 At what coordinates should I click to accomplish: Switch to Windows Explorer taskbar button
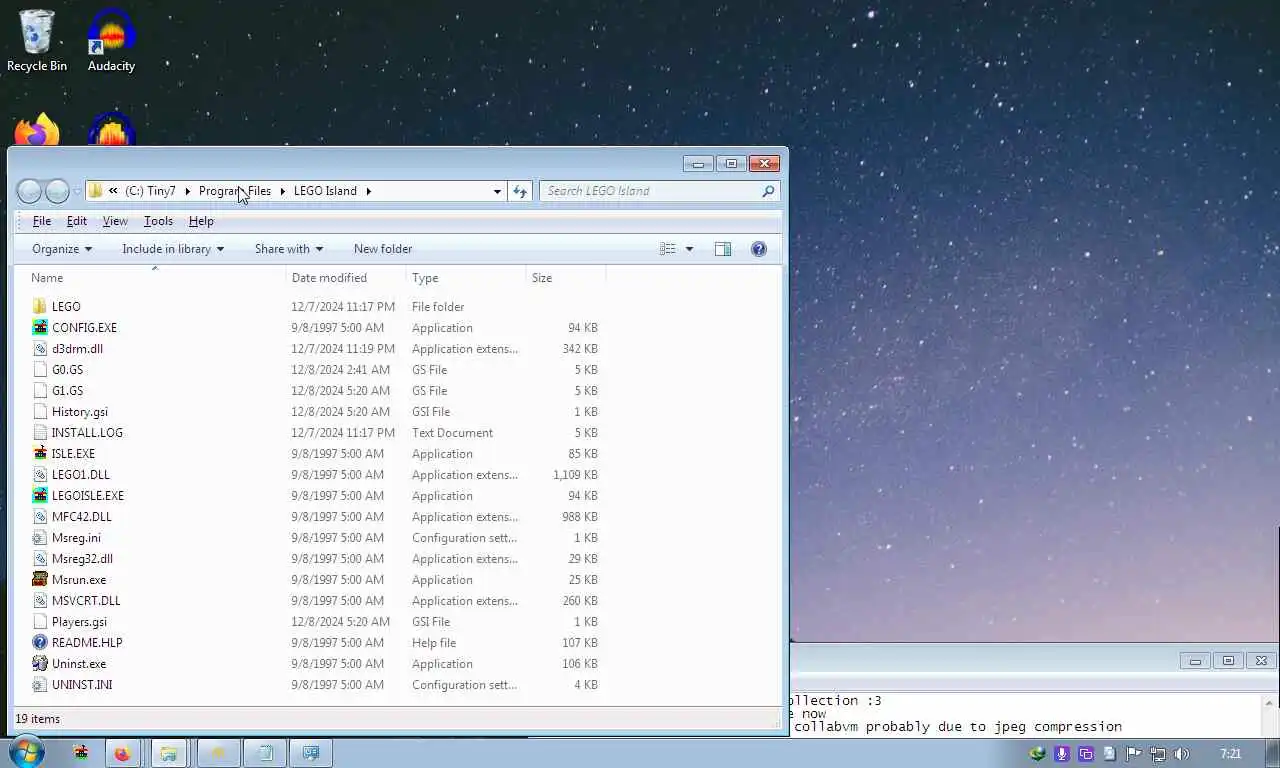tap(169, 753)
